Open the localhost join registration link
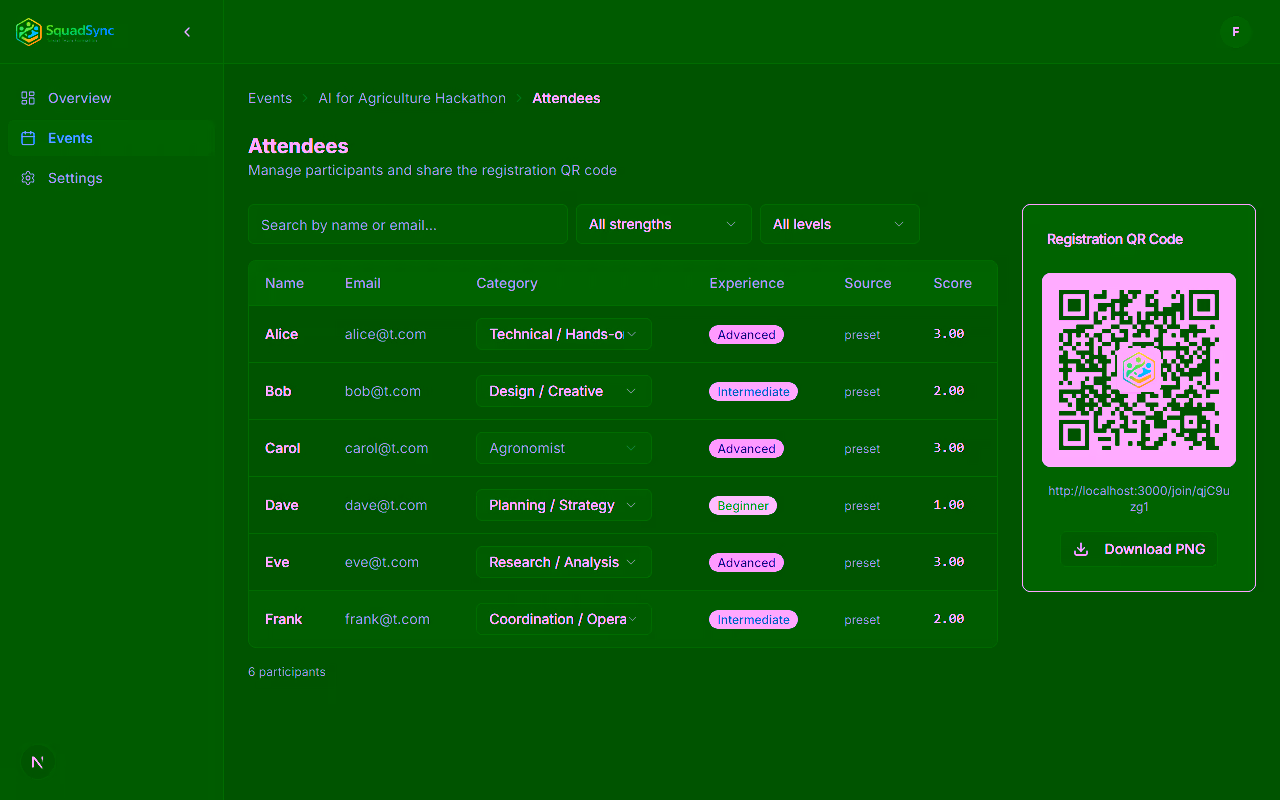The image size is (1280, 800). 1139,499
